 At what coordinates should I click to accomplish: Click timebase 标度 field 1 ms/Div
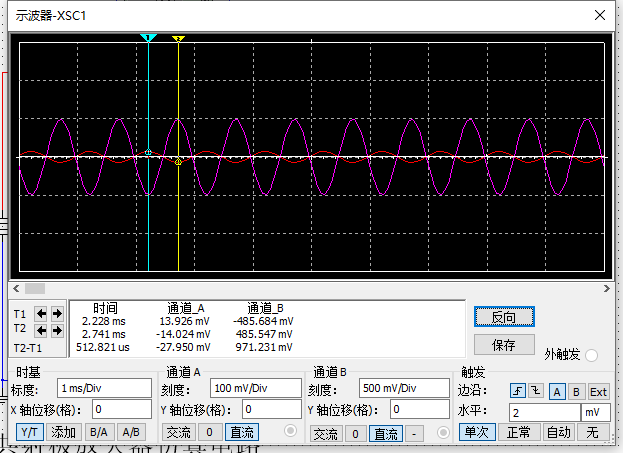tap(104, 388)
